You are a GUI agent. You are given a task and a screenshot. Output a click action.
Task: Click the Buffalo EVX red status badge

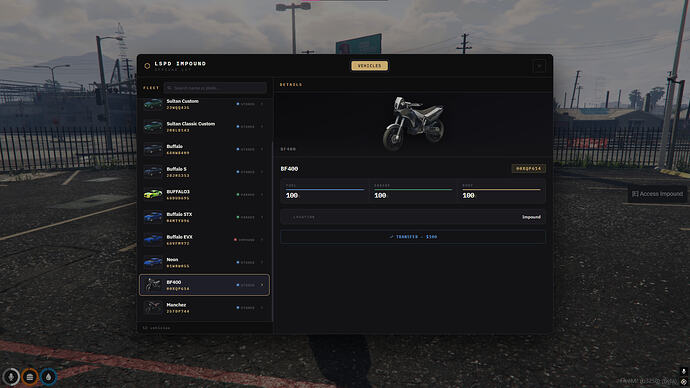[x=244, y=240]
